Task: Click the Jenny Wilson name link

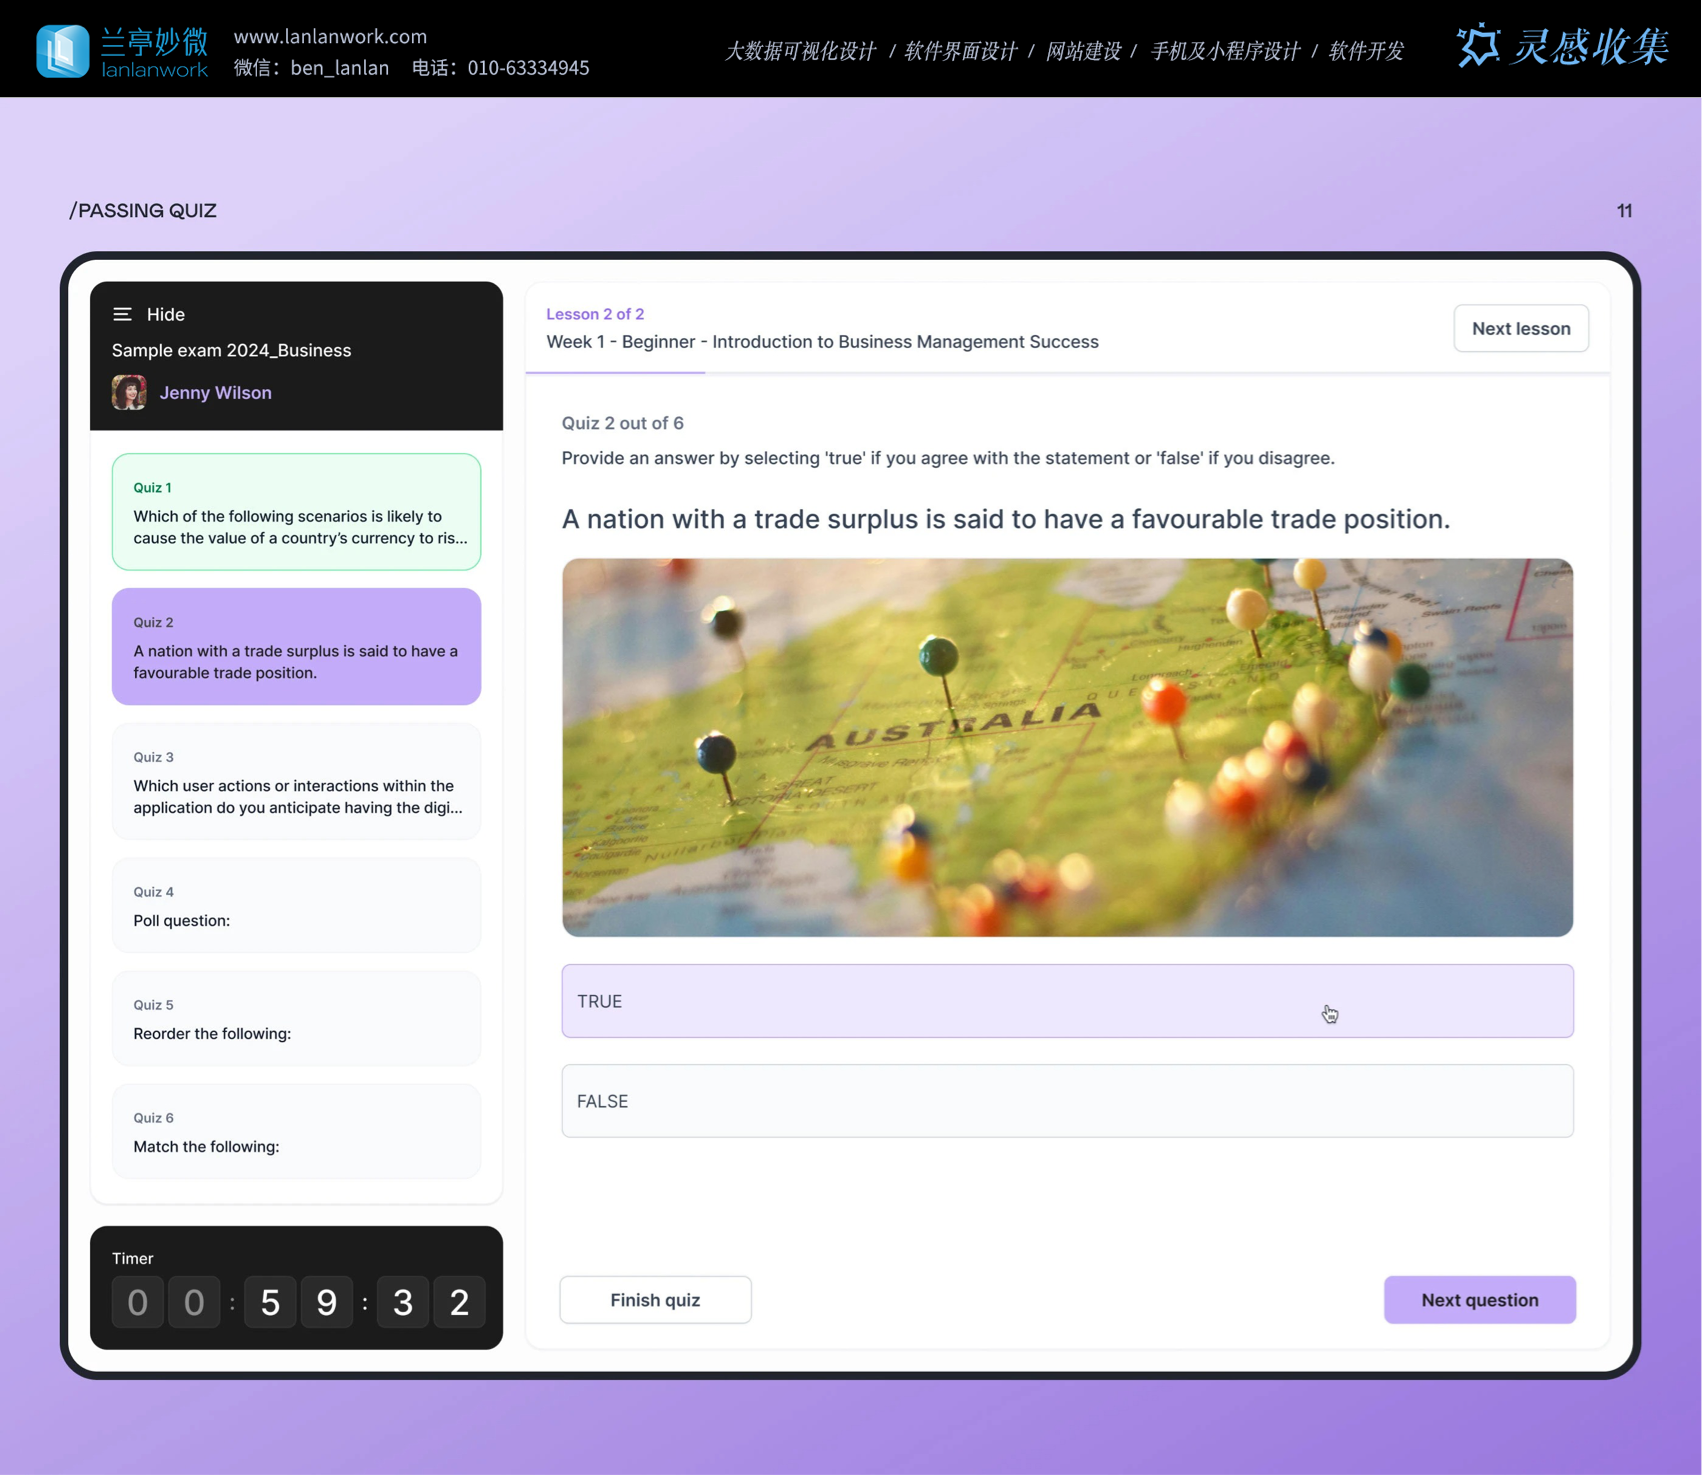Action: tap(215, 393)
